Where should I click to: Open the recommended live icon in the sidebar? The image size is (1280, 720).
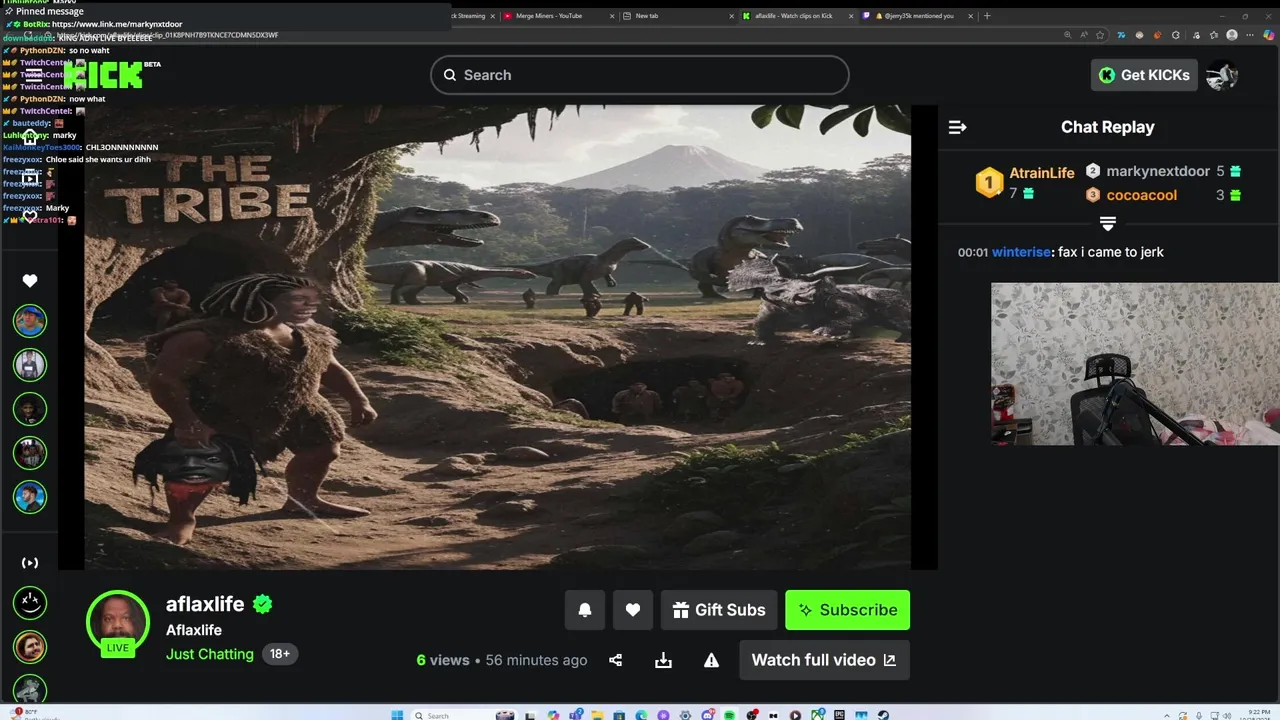pyautogui.click(x=30, y=563)
